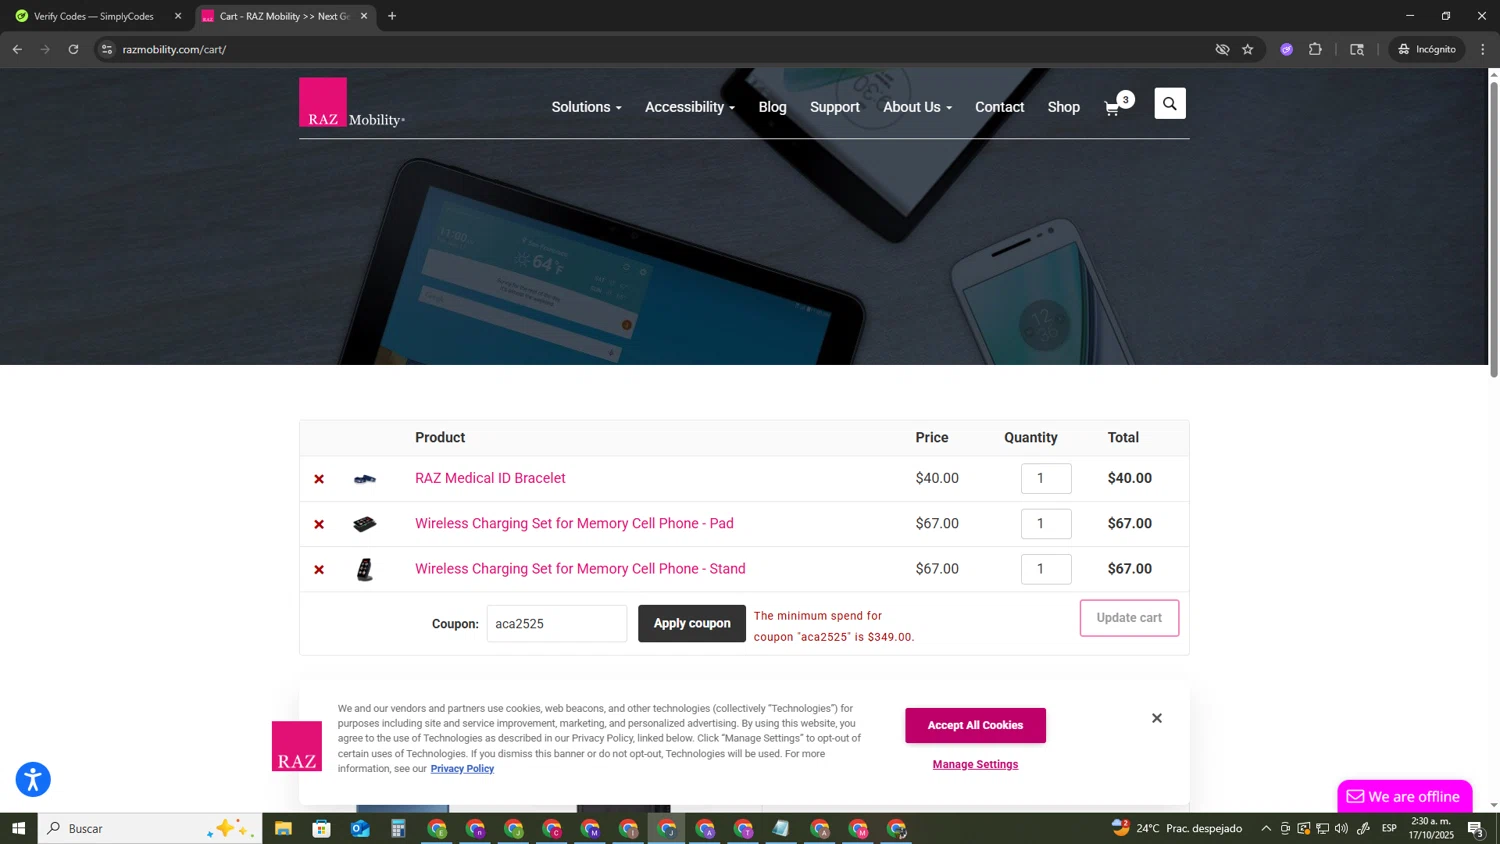This screenshot has width=1500, height=844.
Task: Close the Verify Codes SimplyCodes tab
Action: pyautogui.click(x=178, y=16)
